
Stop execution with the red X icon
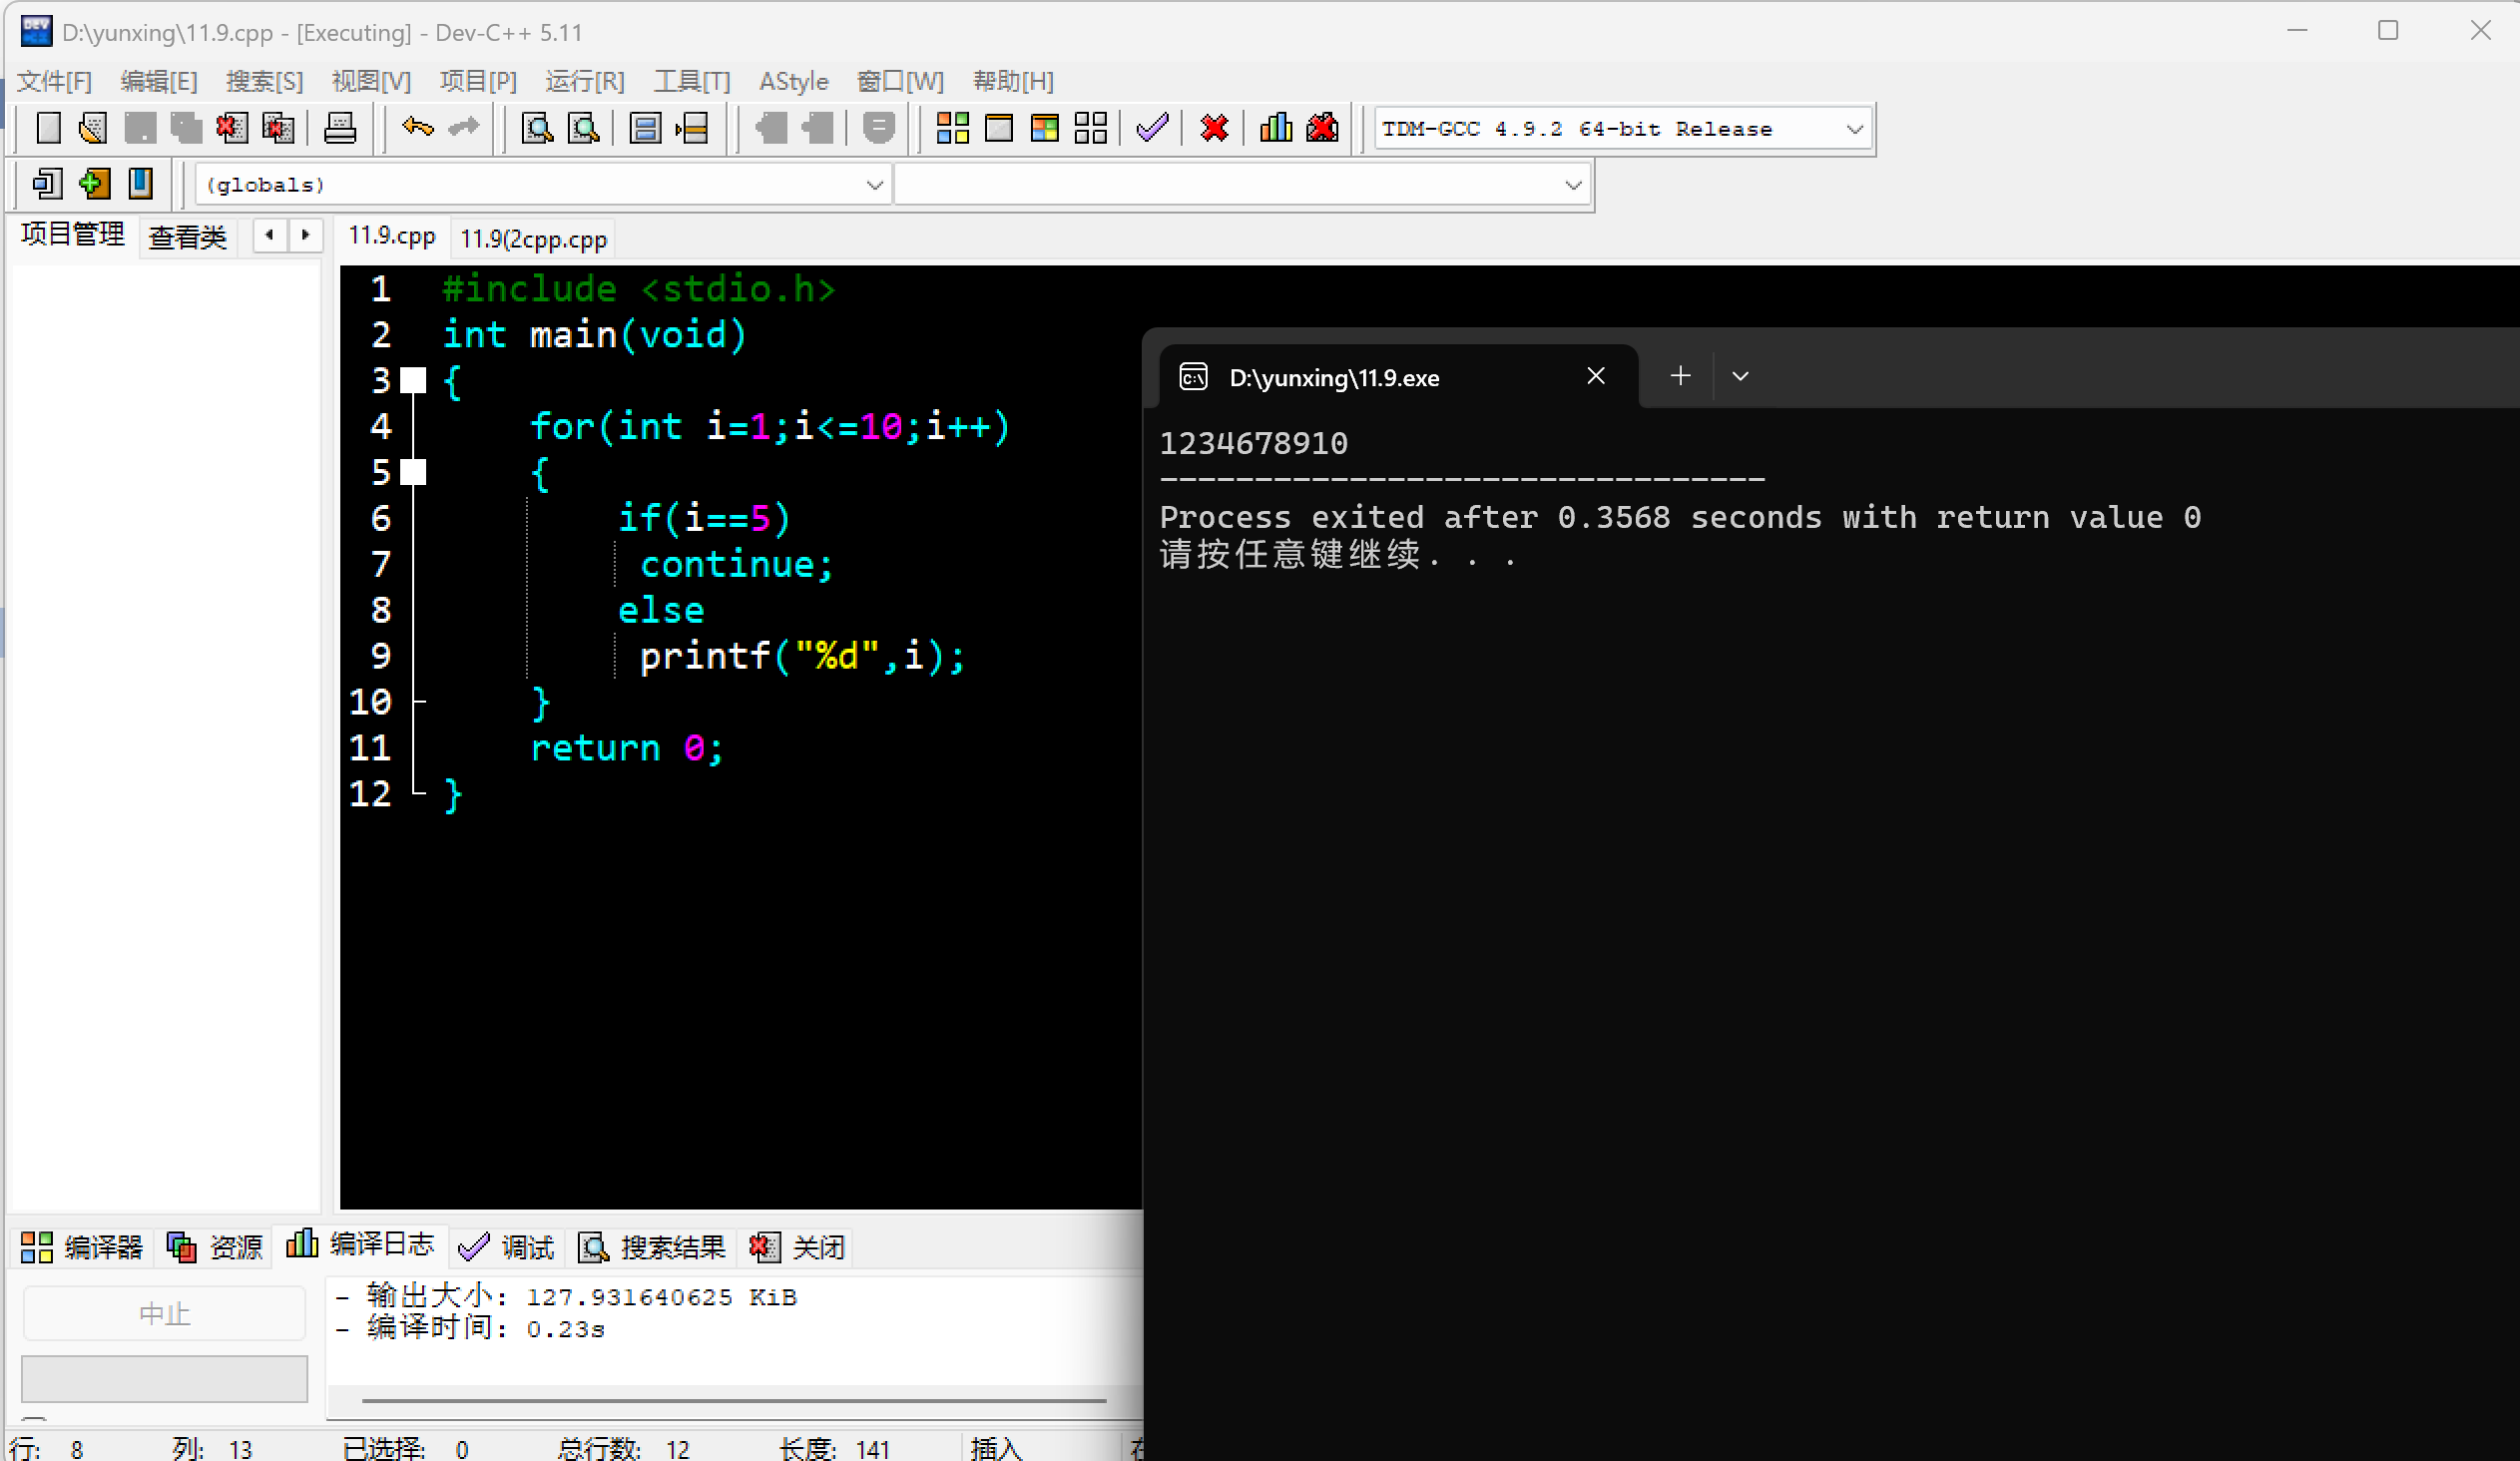tap(1214, 128)
